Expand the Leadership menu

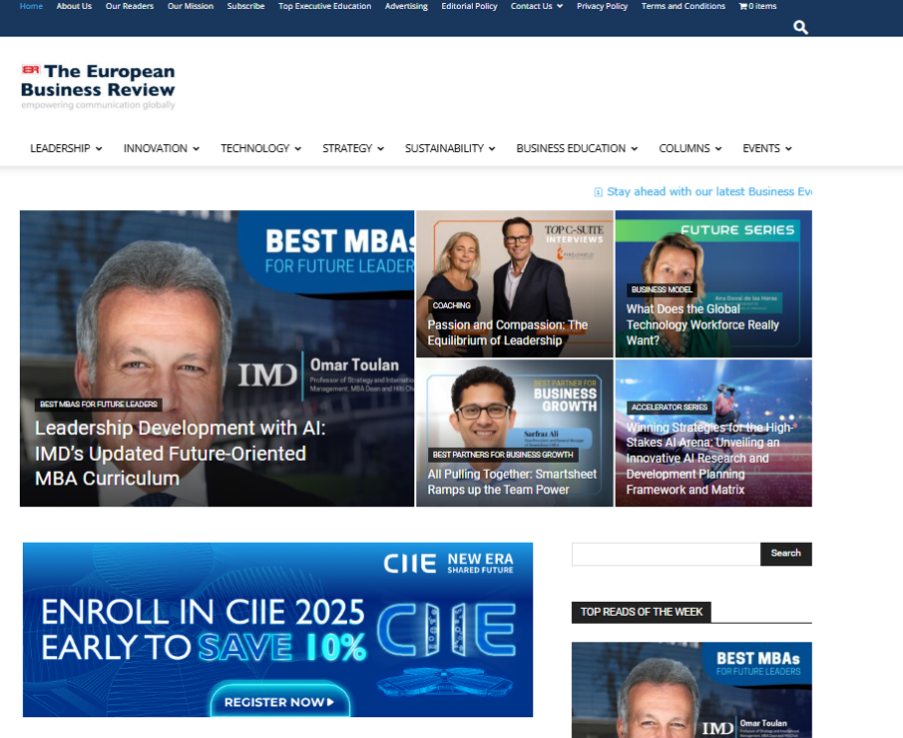[x=66, y=149]
